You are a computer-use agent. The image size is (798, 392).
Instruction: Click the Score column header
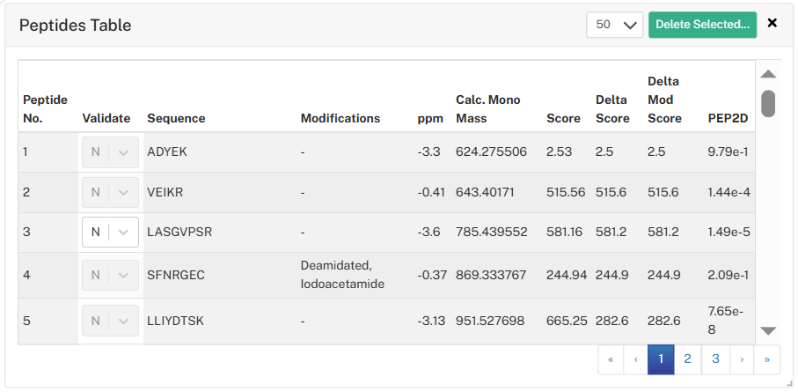point(563,118)
